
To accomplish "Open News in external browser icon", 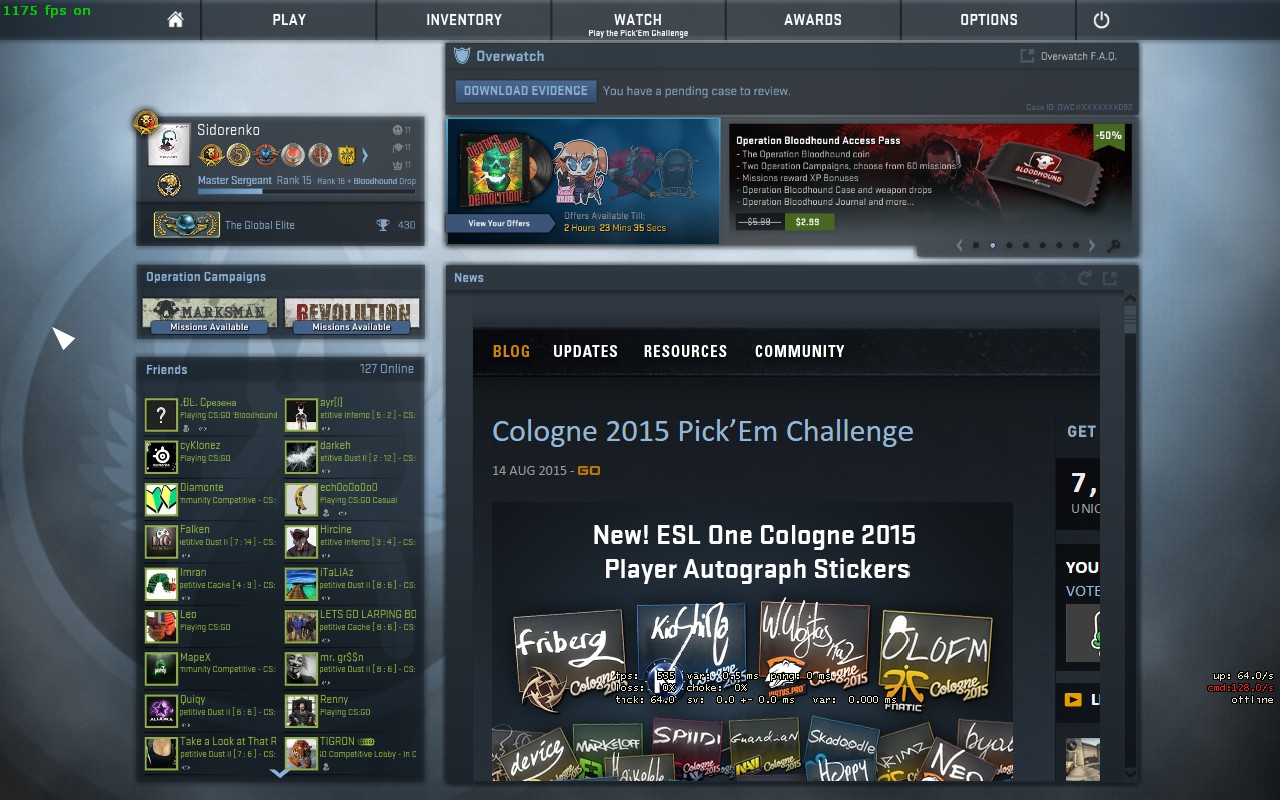I will pyautogui.click(x=1110, y=278).
